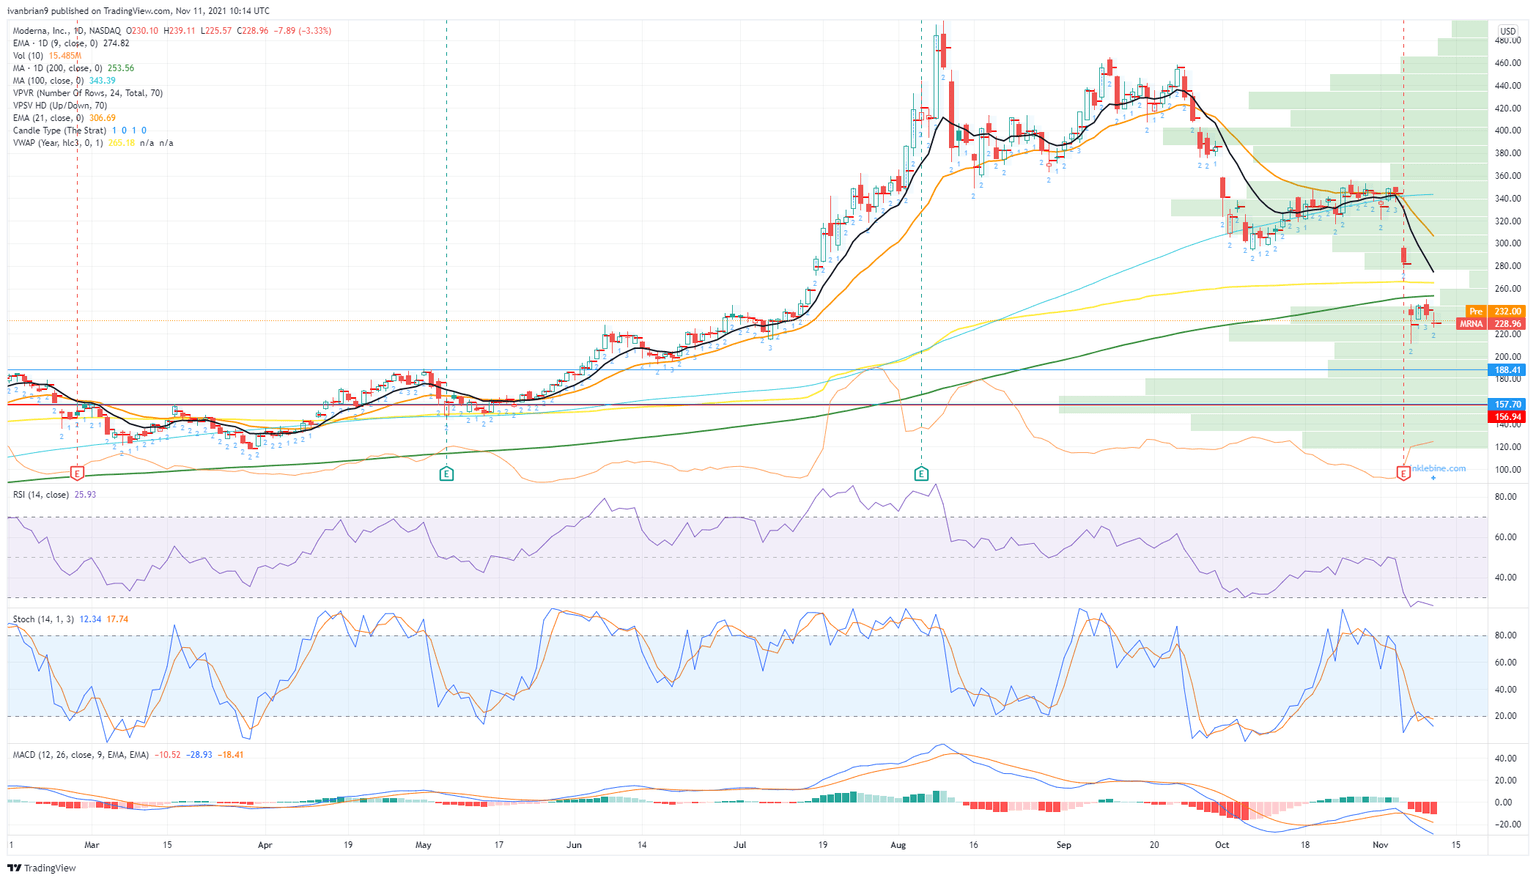Click the ivanbrian9 published on TradingView.com header
This screenshot has width=1536, height=881.
pyautogui.click(x=141, y=11)
